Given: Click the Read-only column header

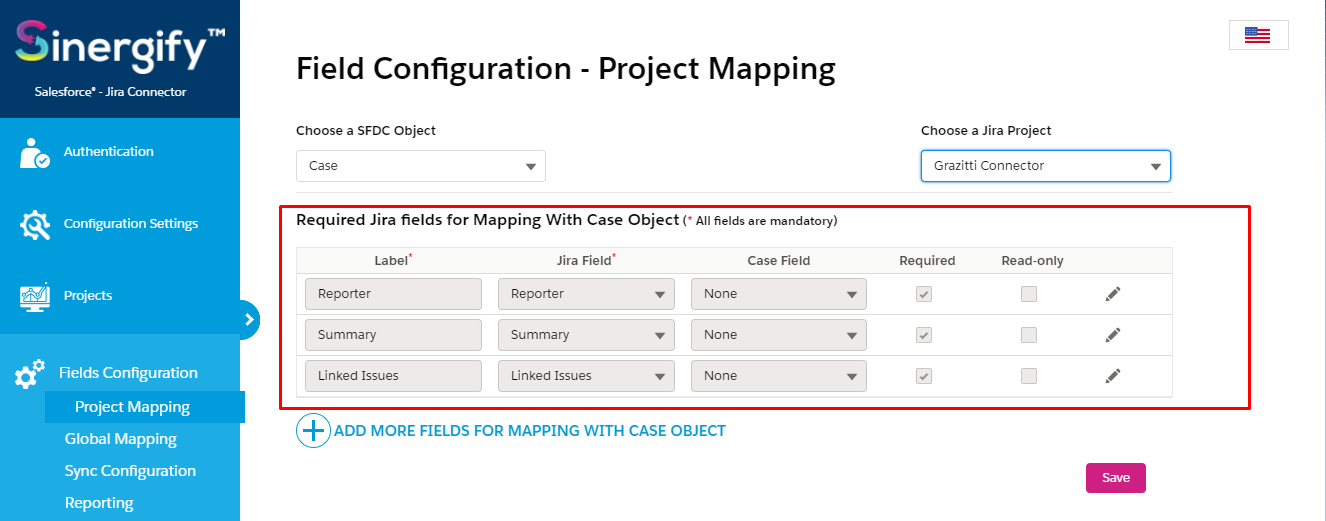Looking at the screenshot, I should [1033, 261].
